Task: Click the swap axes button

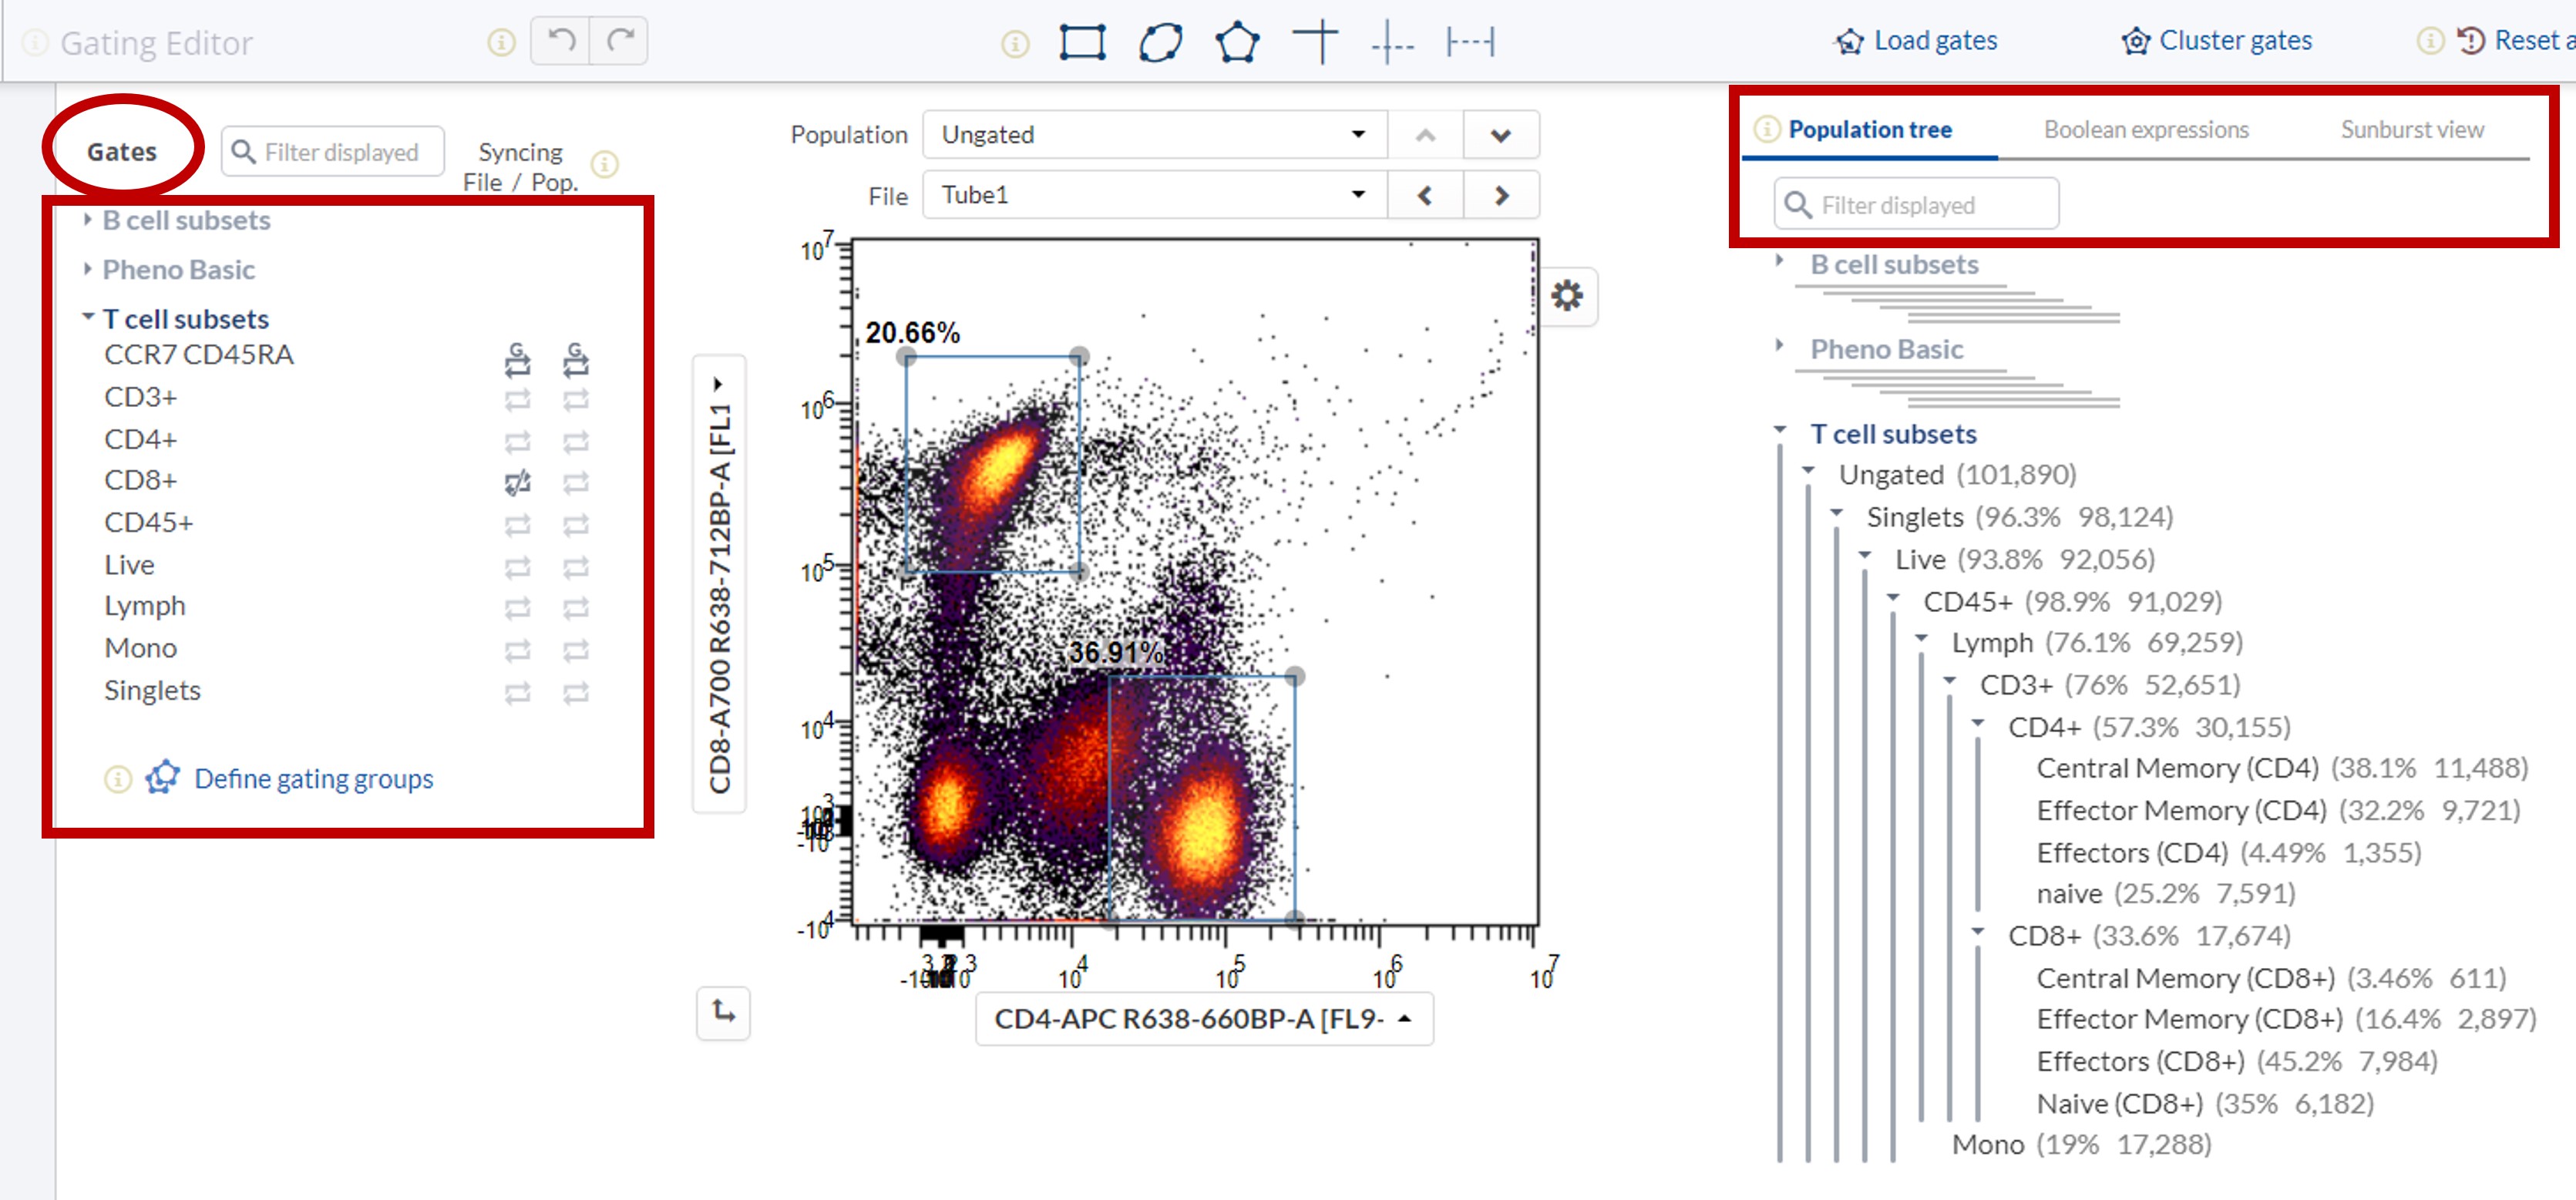Action: click(723, 1012)
